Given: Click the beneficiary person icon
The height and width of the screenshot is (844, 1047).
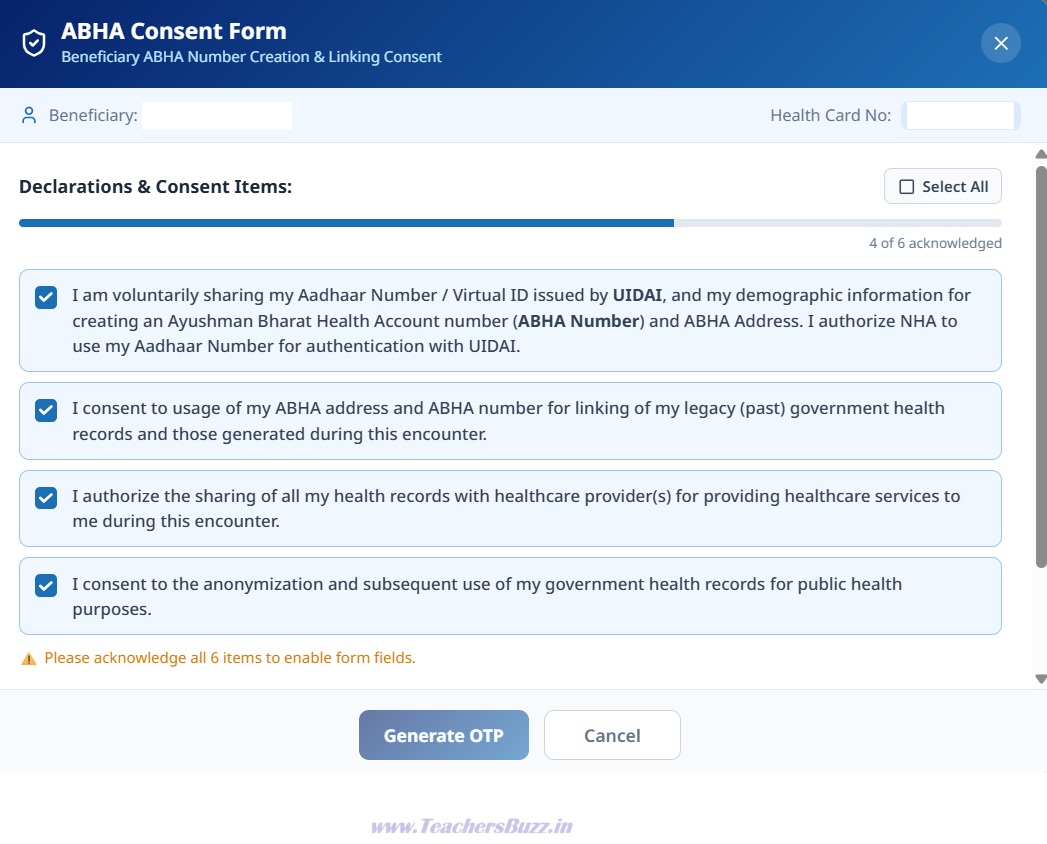Looking at the screenshot, I should click(29, 116).
